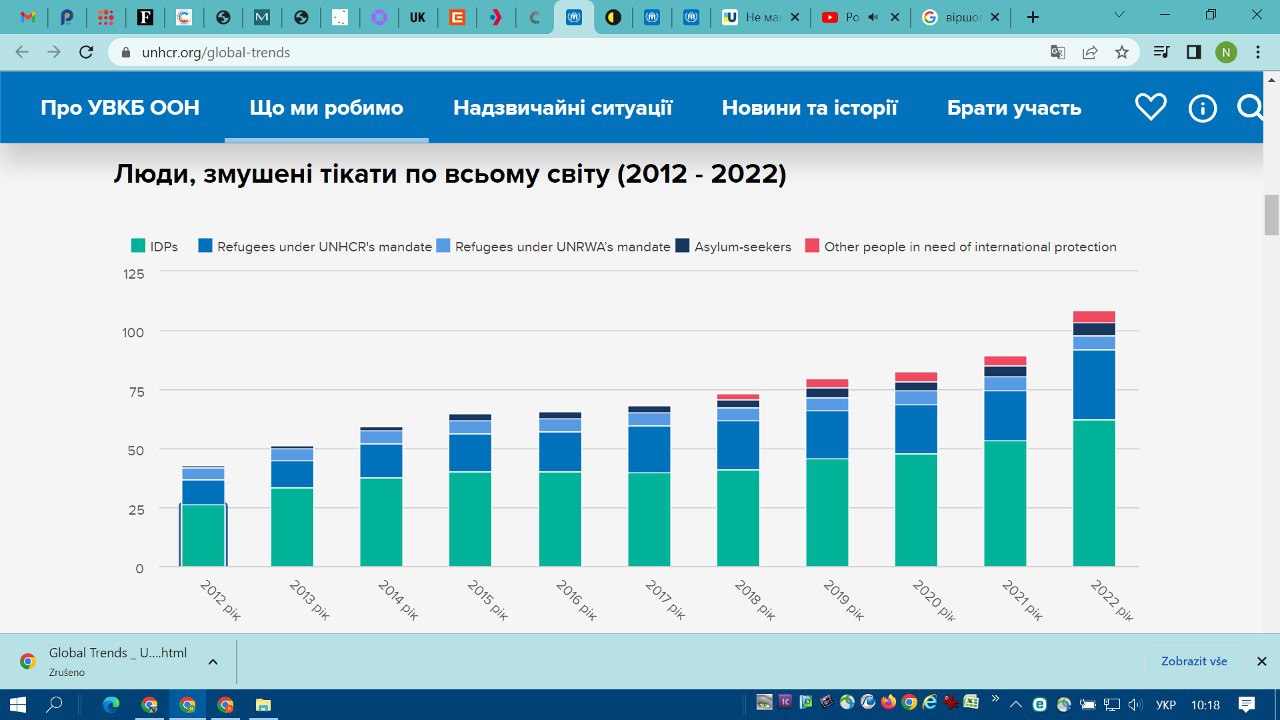Open 'Брати участь' navigation link

[x=1014, y=108]
